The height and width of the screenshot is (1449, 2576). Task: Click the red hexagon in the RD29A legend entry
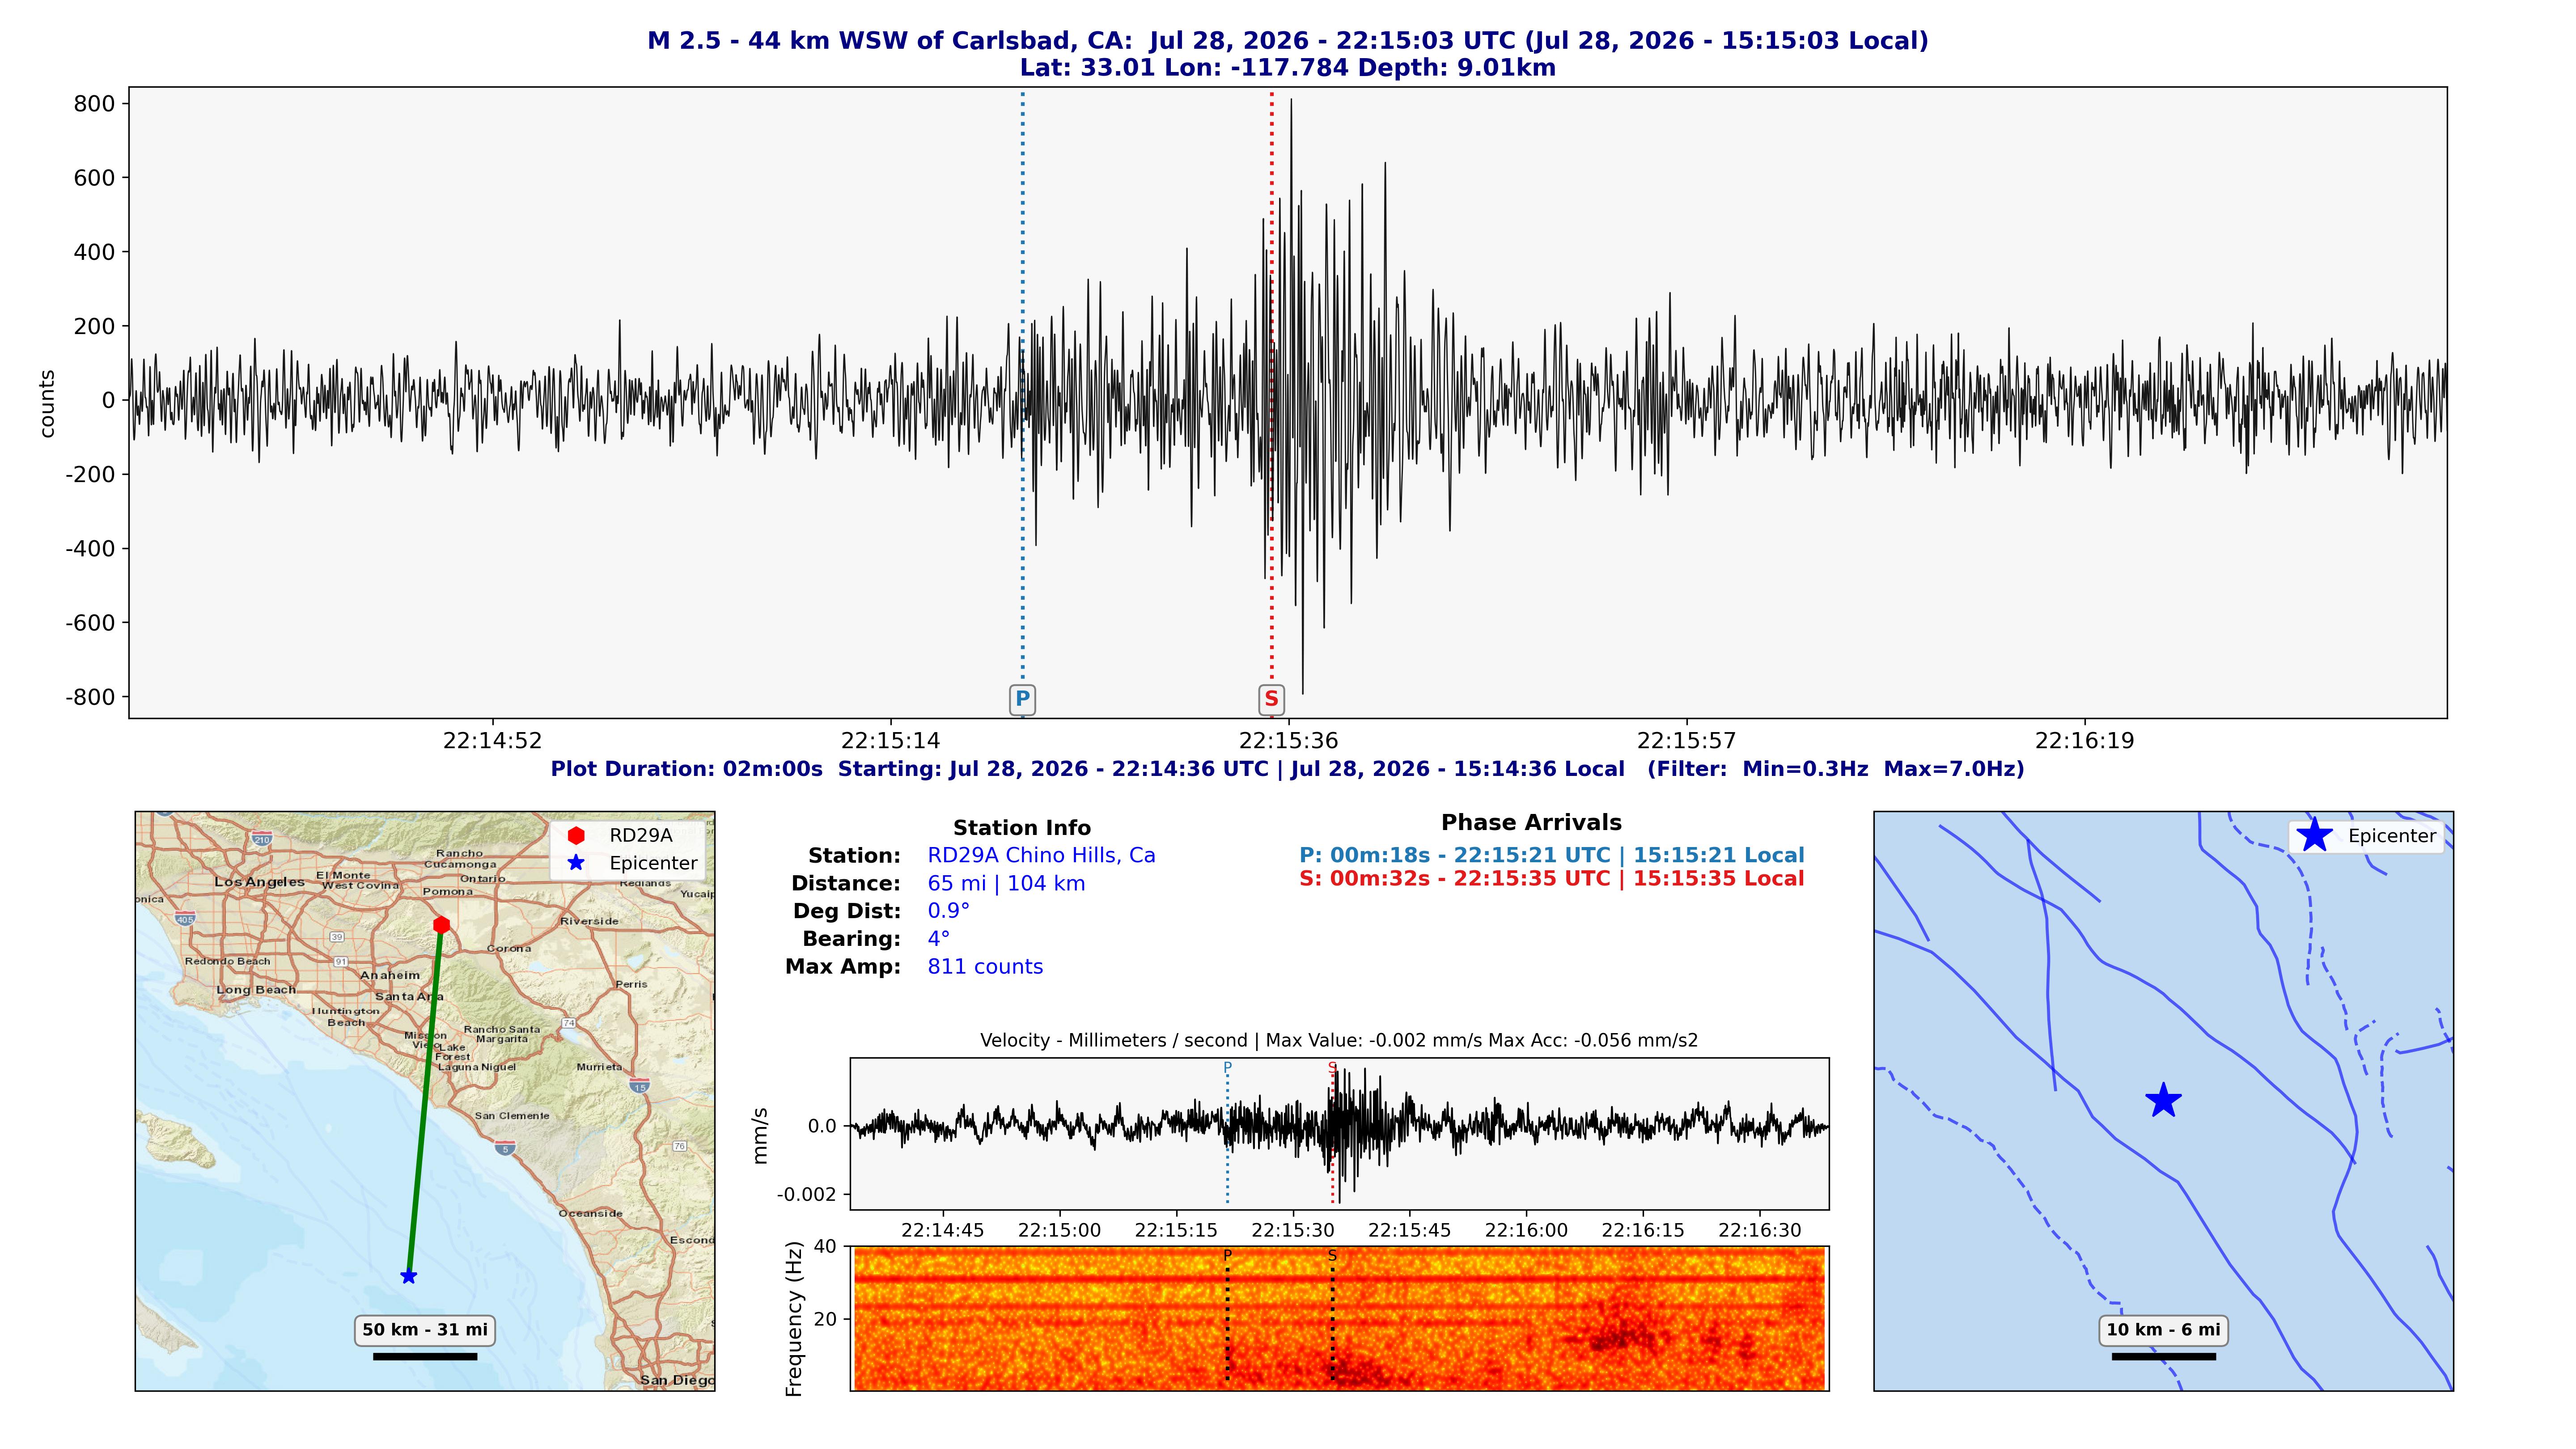pyautogui.click(x=576, y=835)
